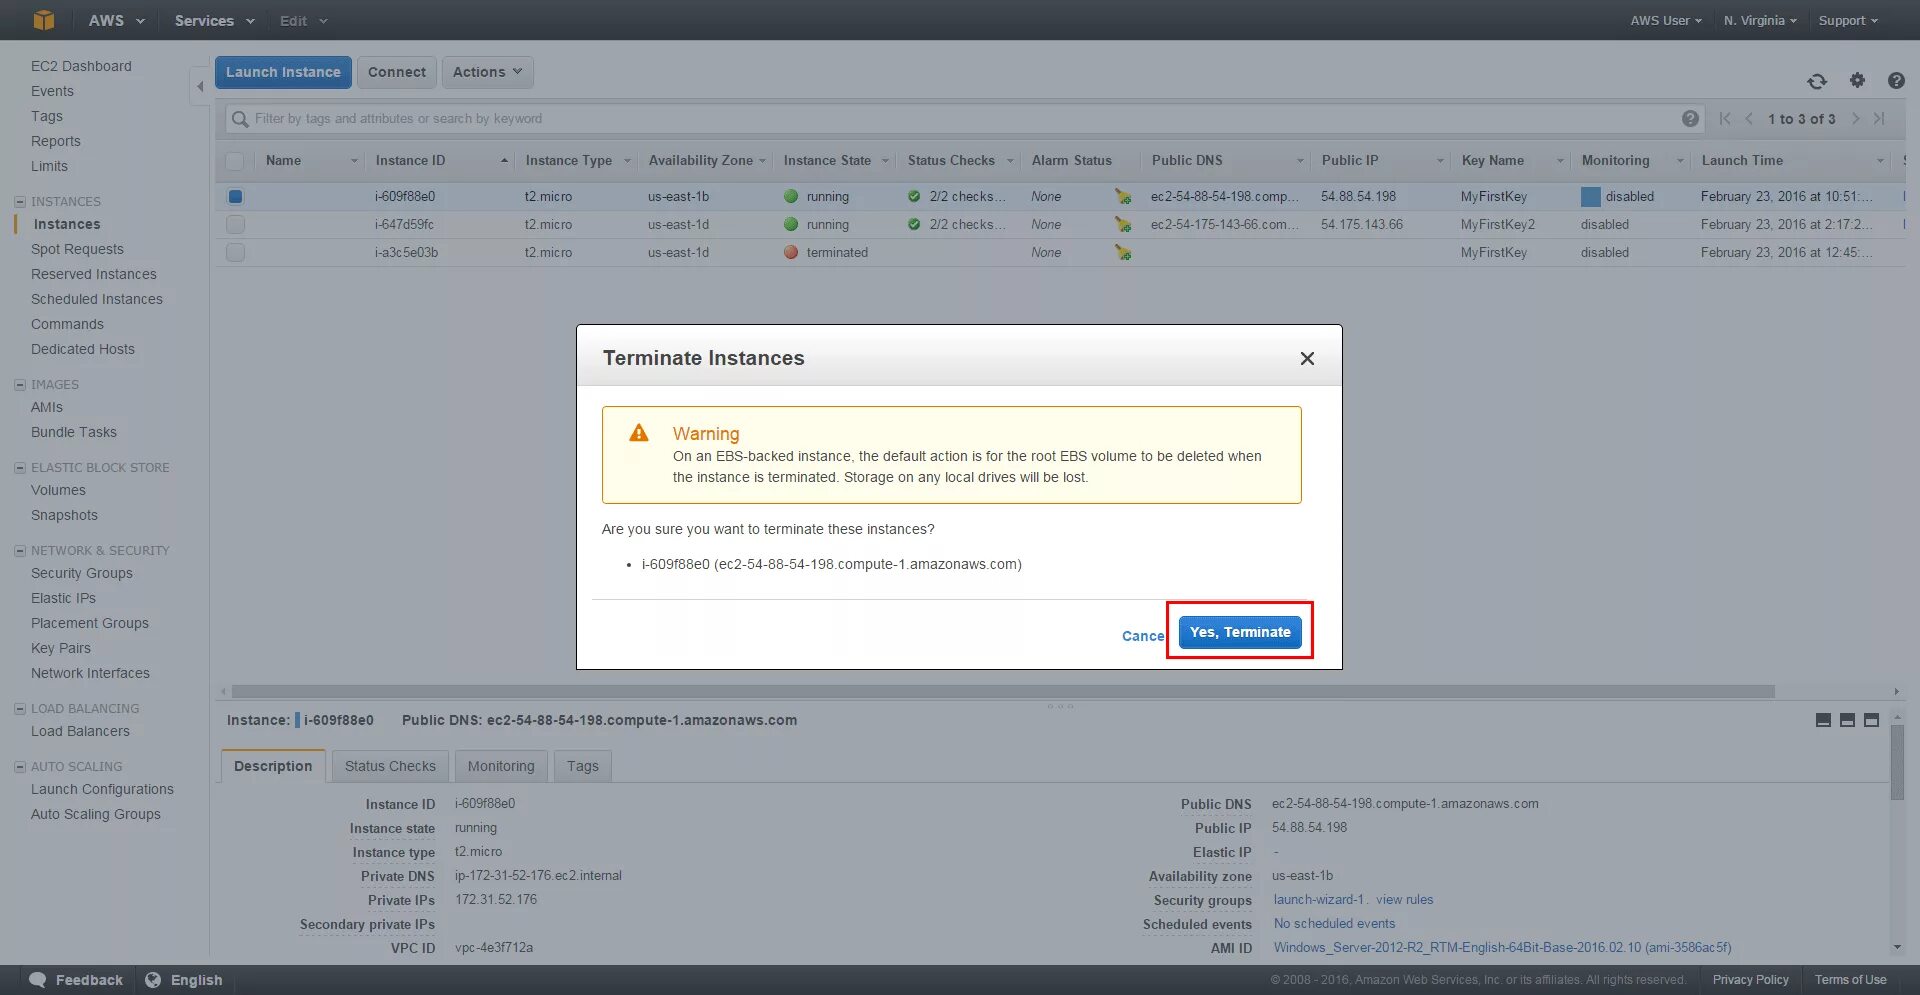Collapse the NETWORK & SECURITY section
1920x995 pixels.
click(x=20, y=551)
